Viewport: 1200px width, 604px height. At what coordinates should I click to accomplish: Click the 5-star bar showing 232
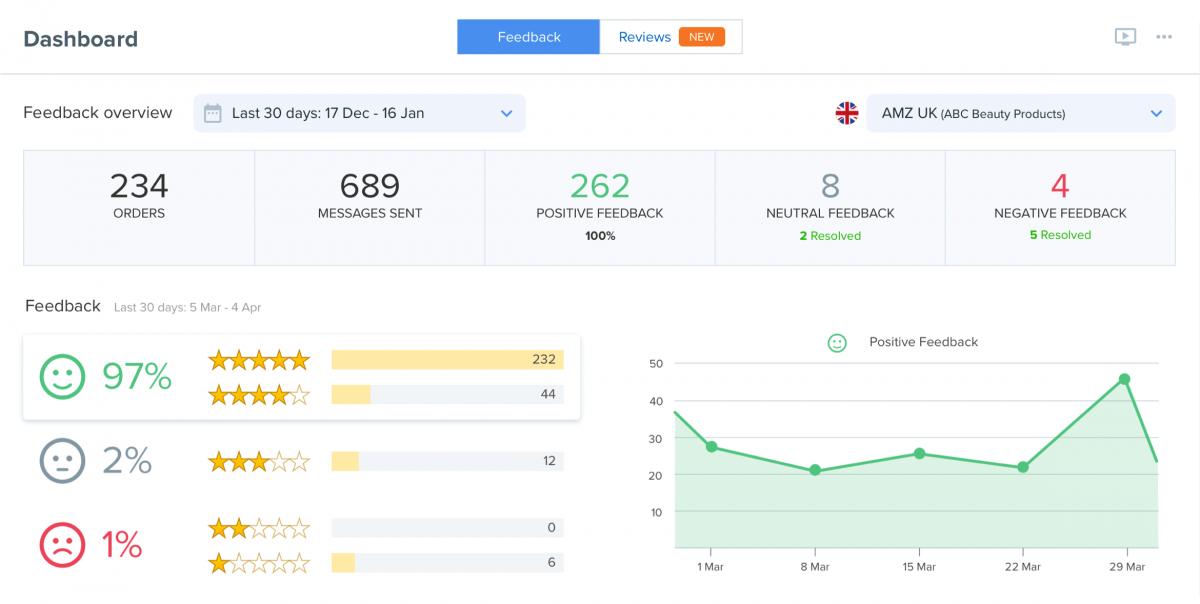click(448, 360)
